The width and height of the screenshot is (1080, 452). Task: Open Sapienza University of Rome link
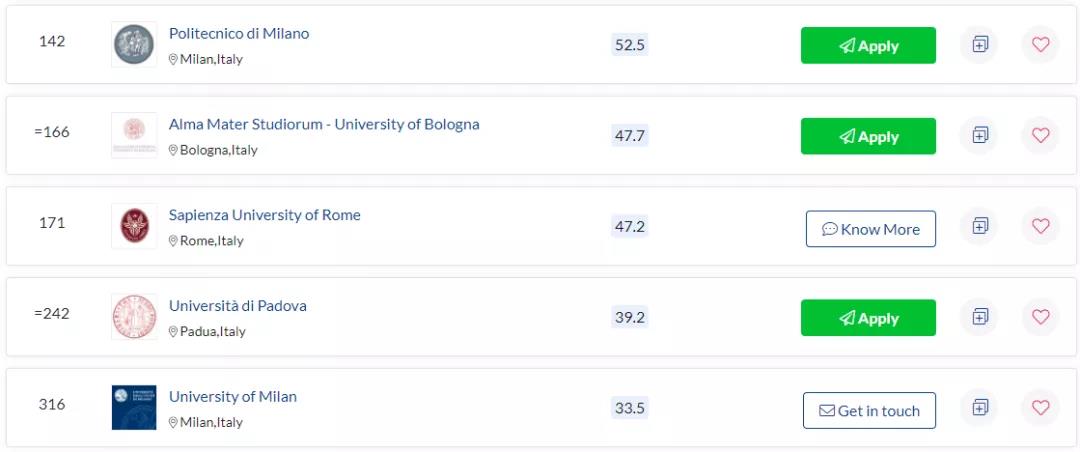(x=264, y=215)
